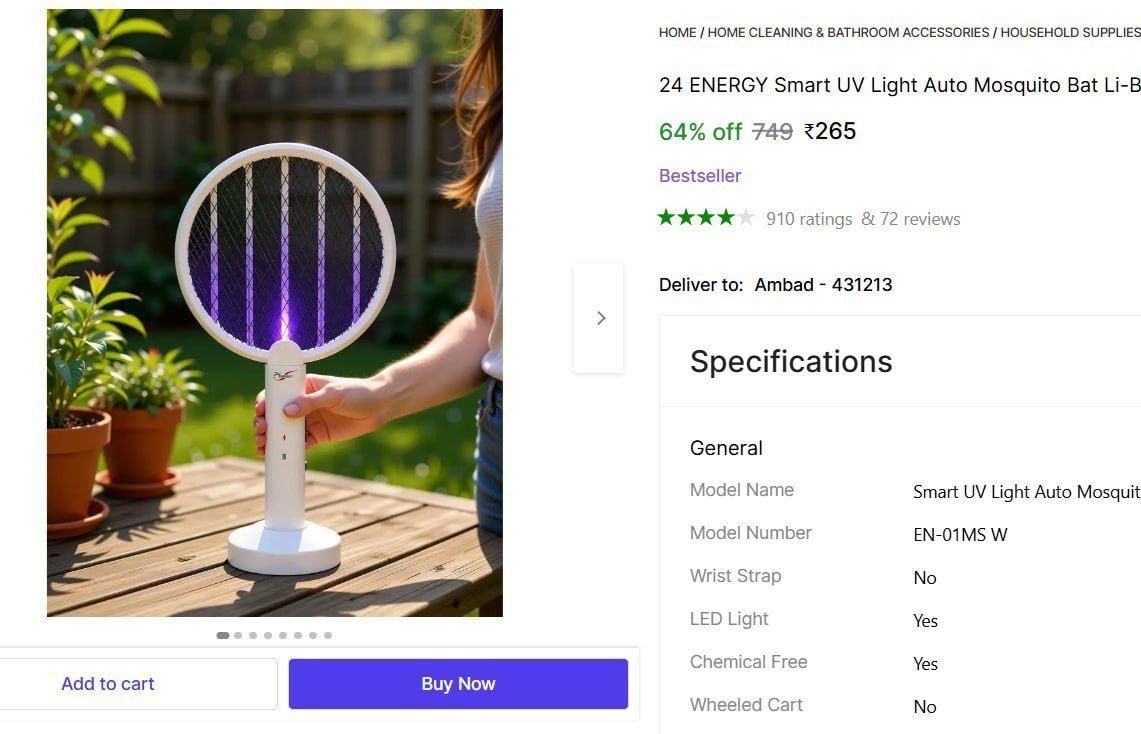Click the Add to cart button
1141x734 pixels.
coord(107,684)
